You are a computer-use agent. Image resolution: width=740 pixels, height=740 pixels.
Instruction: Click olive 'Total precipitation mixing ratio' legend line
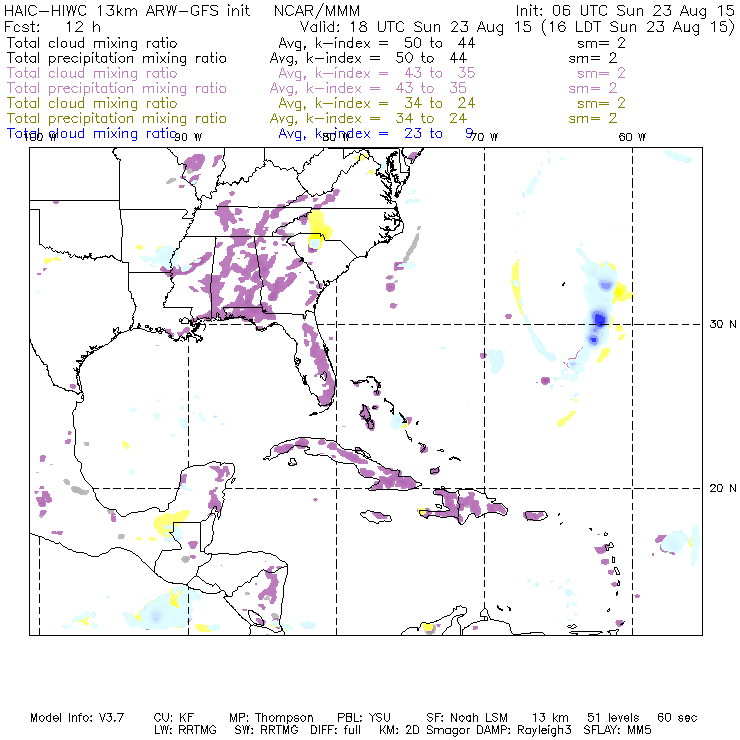click(117, 118)
